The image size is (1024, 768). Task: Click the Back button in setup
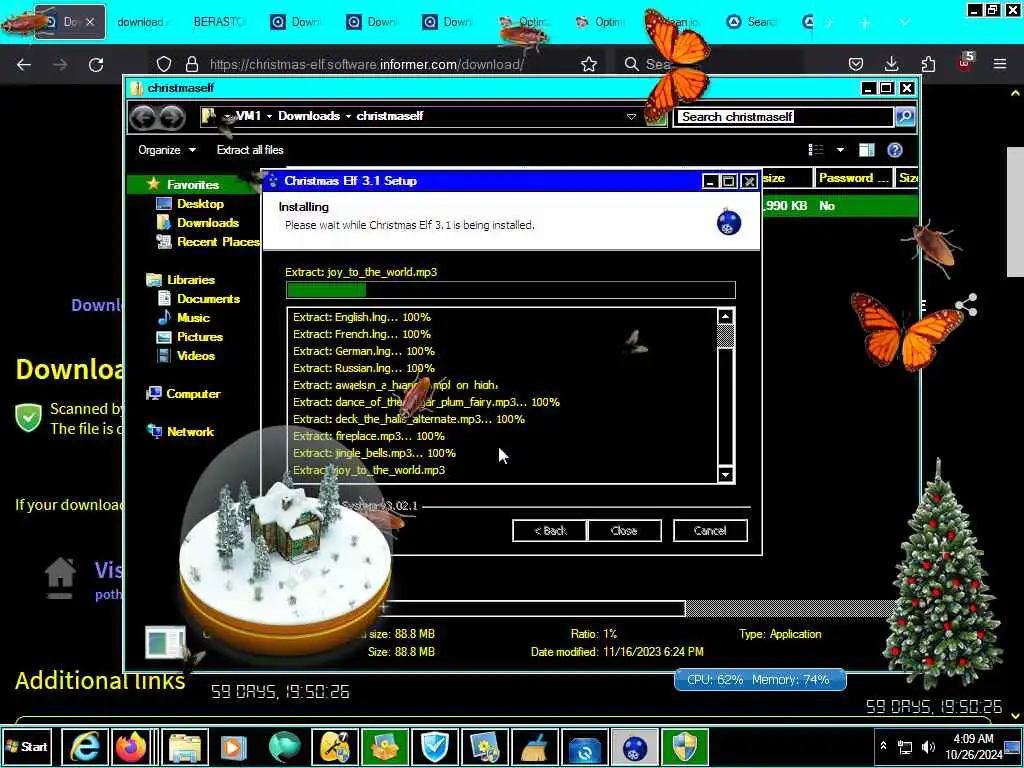tap(550, 530)
